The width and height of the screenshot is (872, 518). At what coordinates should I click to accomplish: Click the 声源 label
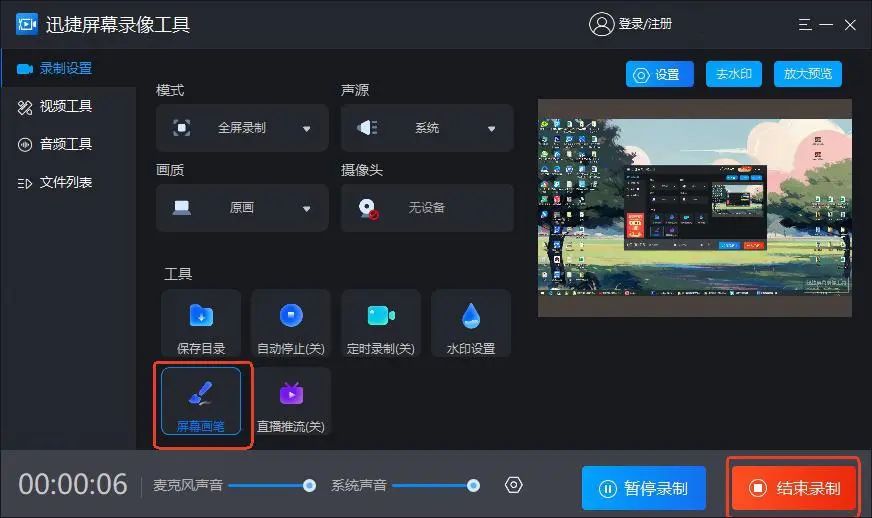point(355,90)
